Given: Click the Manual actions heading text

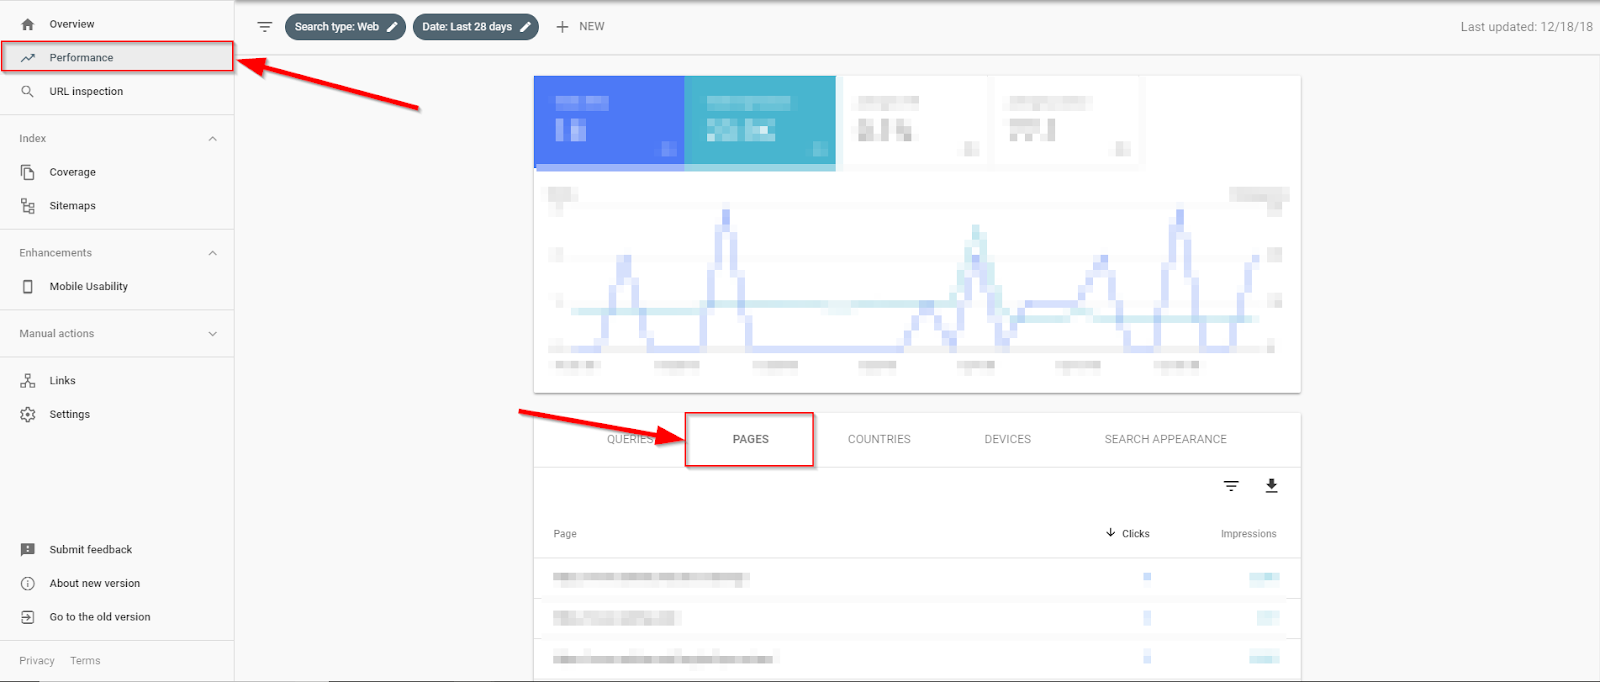Looking at the screenshot, I should pos(56,334).
